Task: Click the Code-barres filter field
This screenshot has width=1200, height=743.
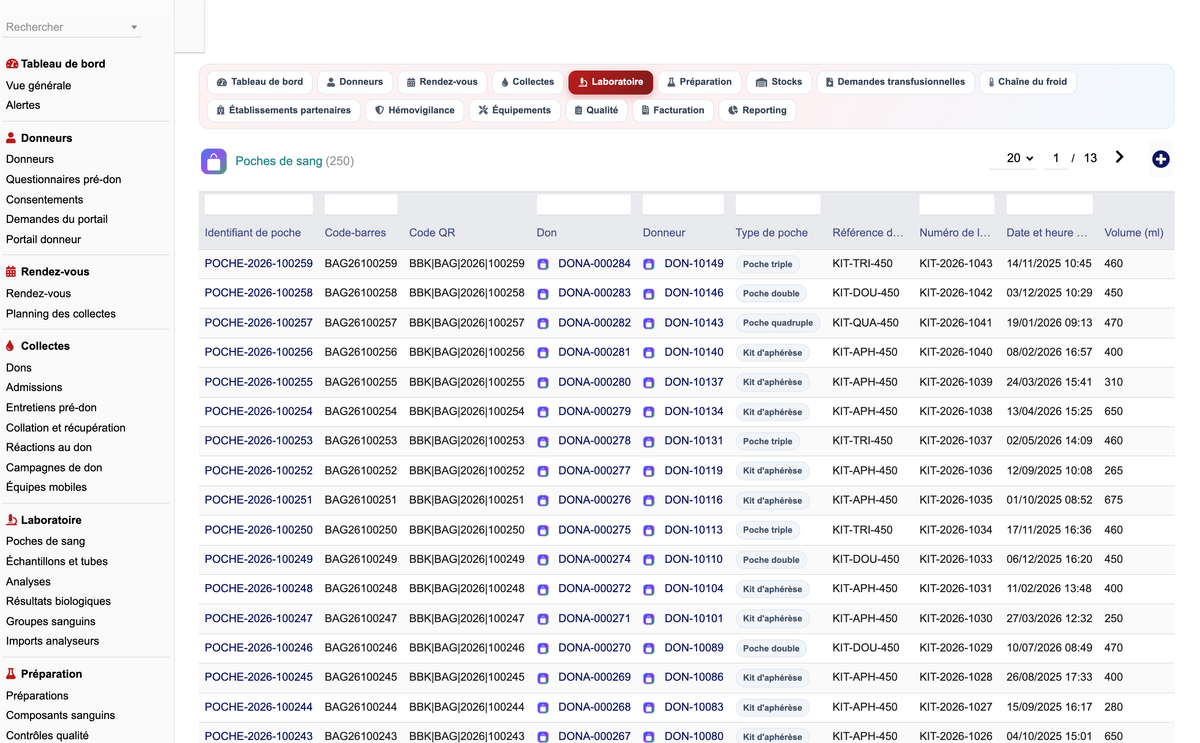Action: (361, 204)
